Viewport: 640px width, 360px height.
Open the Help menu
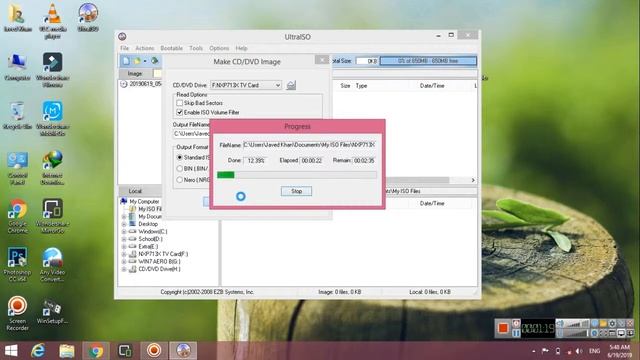pos(241,48)
